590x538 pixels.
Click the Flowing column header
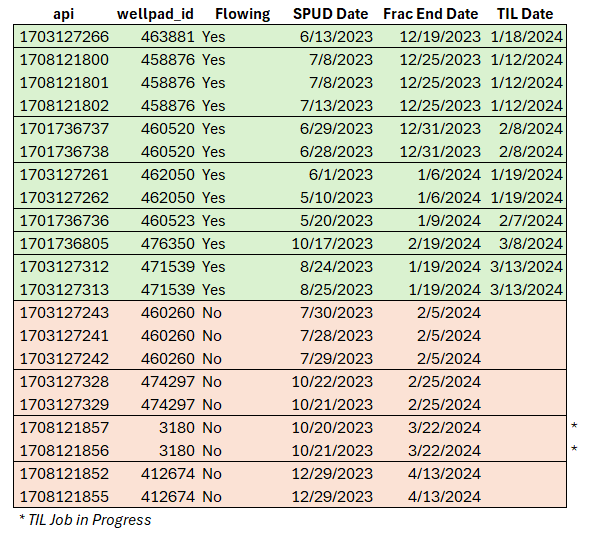click(x=243, y=14)
